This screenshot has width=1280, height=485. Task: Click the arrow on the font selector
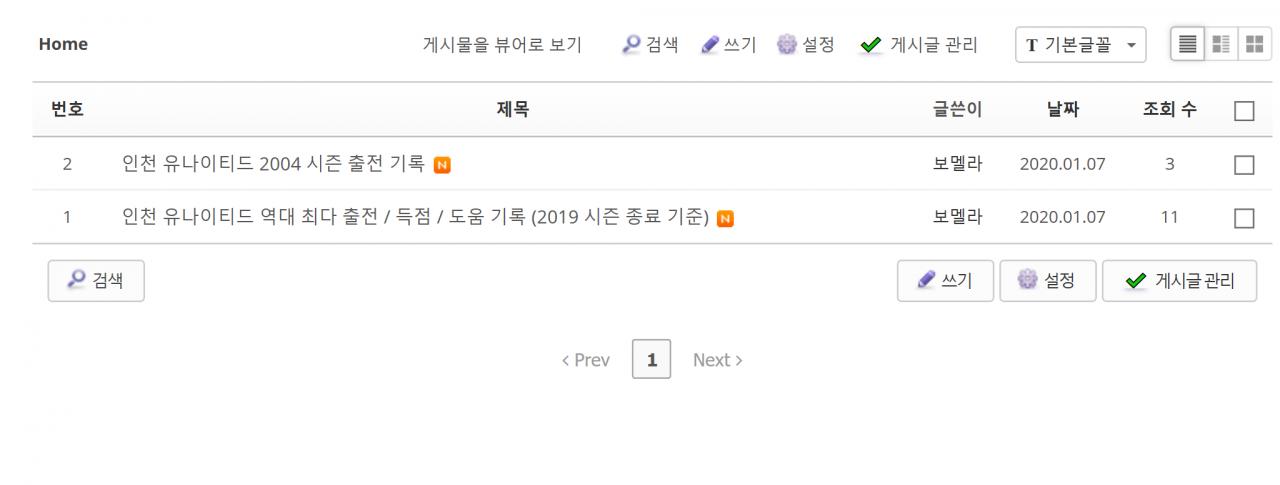1131,45
